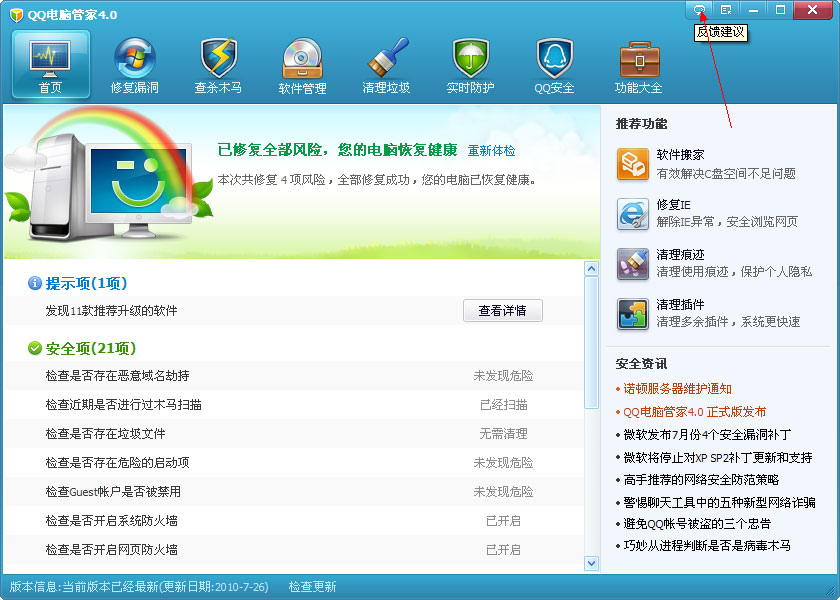Select row 检查是否存在恶意域名劫持

[295, 376]
